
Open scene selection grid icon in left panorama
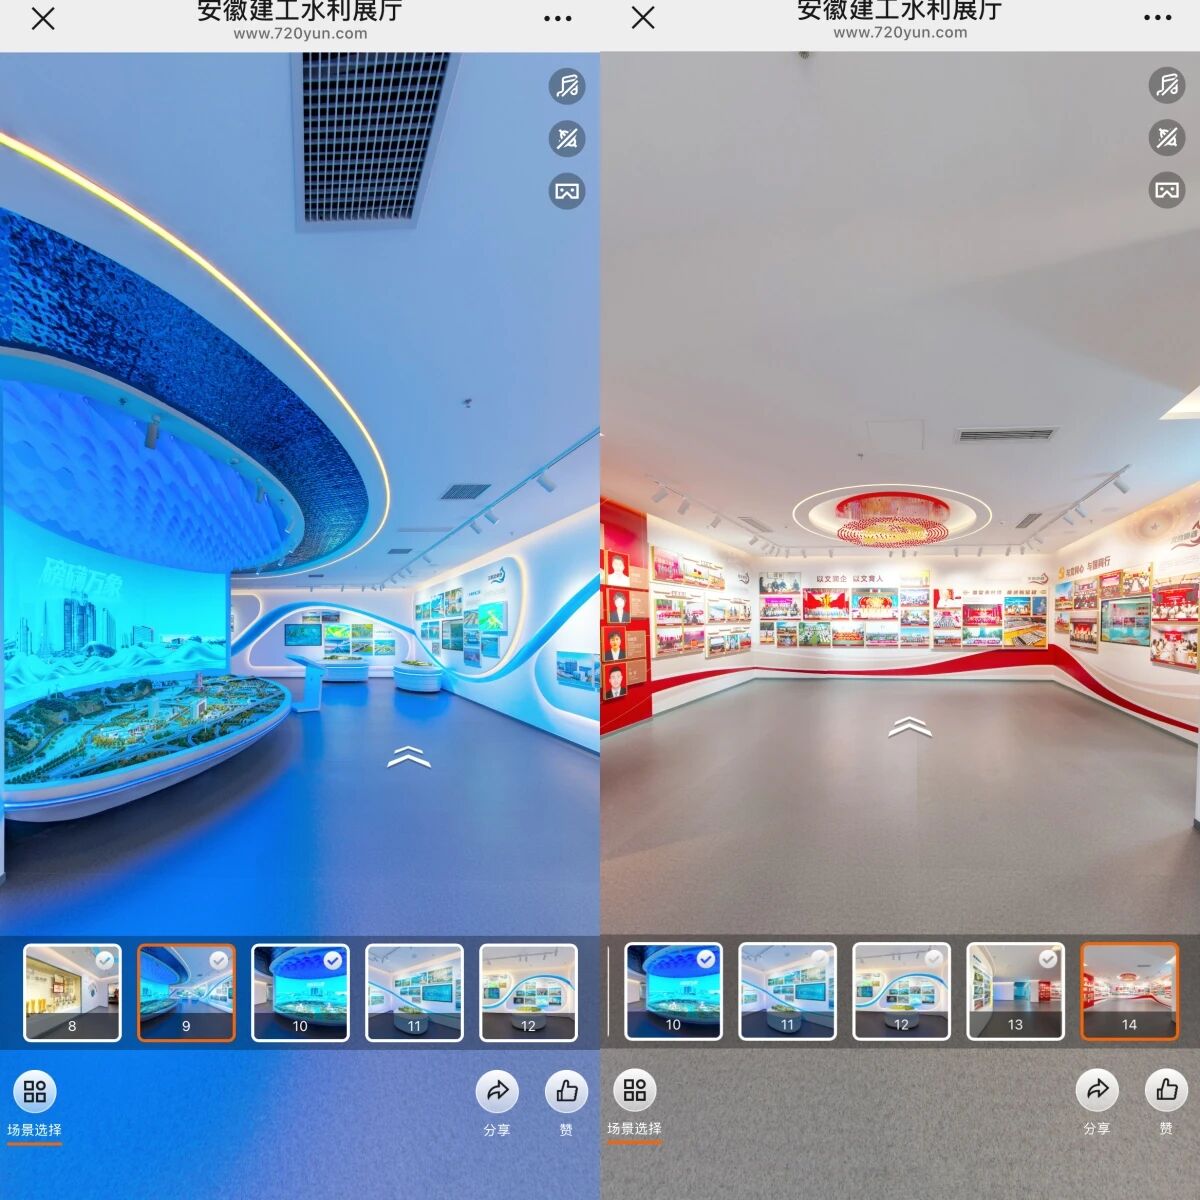(35, 1091)
